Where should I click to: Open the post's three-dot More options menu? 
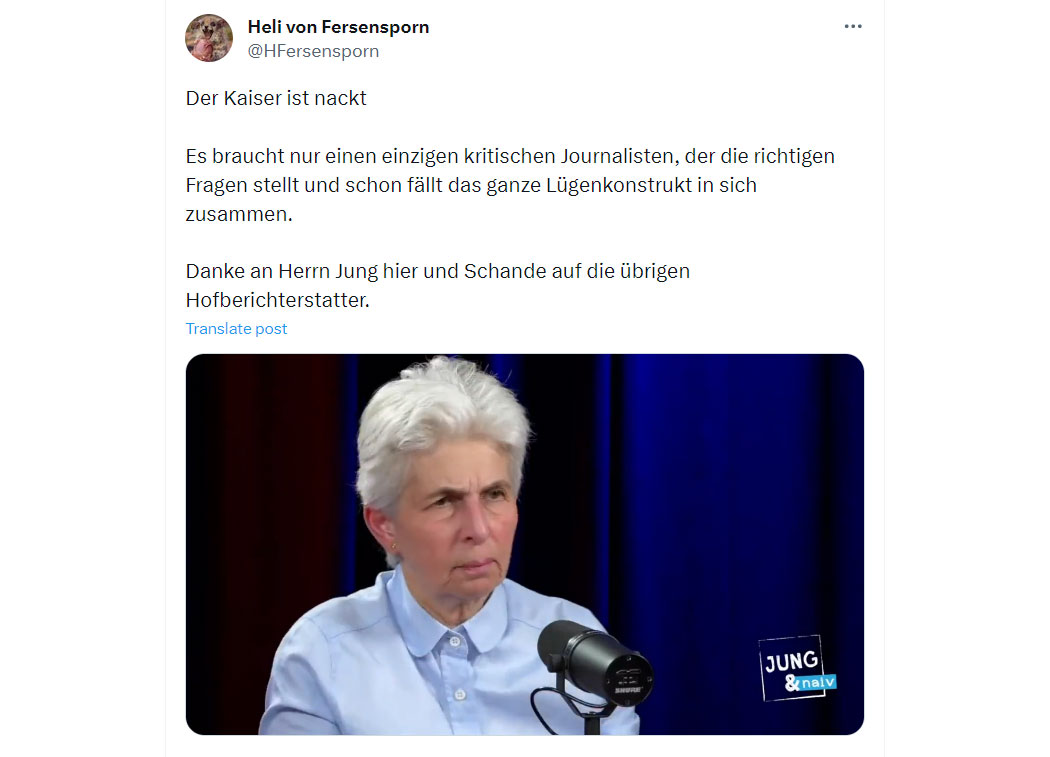click(x=852, y=26)
